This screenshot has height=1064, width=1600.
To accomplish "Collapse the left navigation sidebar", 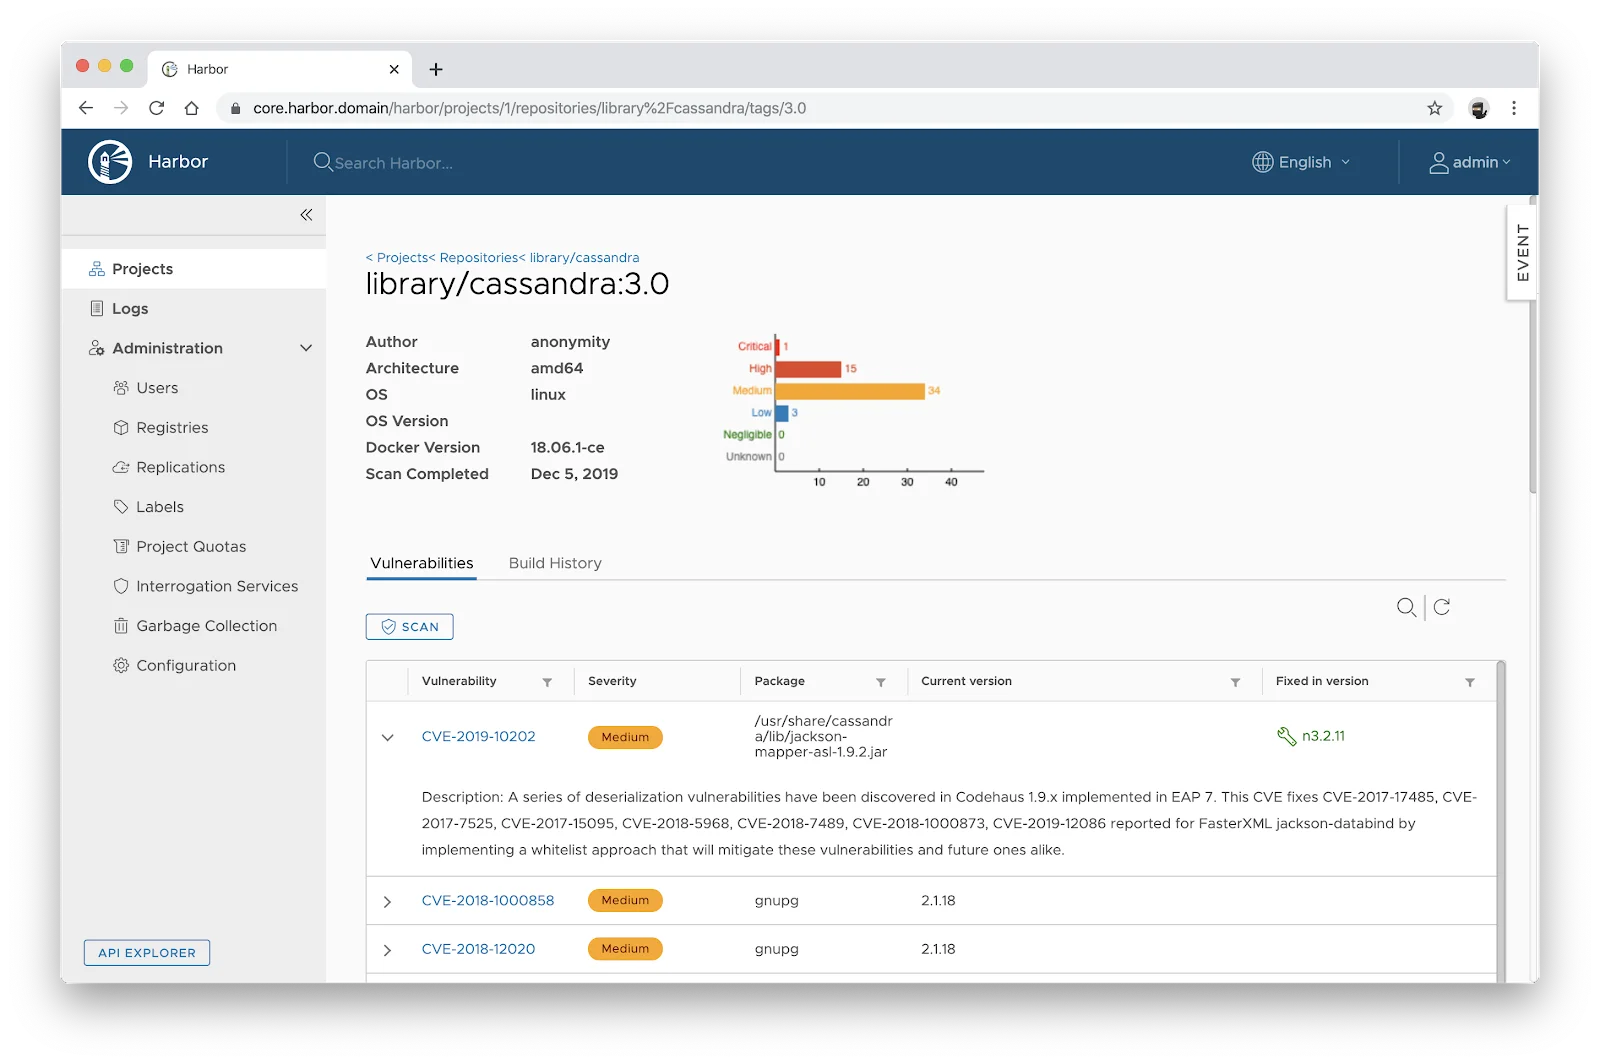I will pyautogui.click(x=306, y=214).
